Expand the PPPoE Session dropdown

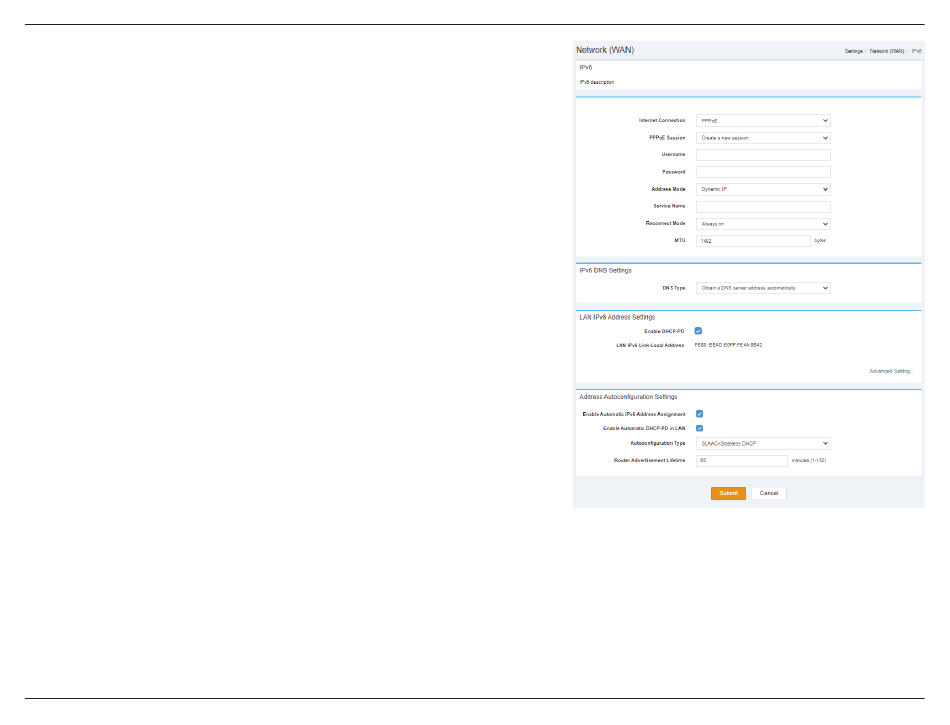tap(763, 138)
